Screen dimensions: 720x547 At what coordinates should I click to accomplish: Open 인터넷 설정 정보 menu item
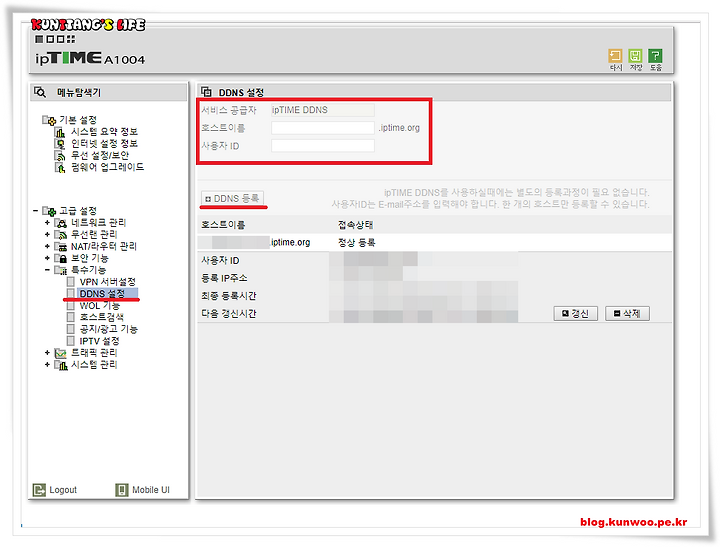coord(104,144)
